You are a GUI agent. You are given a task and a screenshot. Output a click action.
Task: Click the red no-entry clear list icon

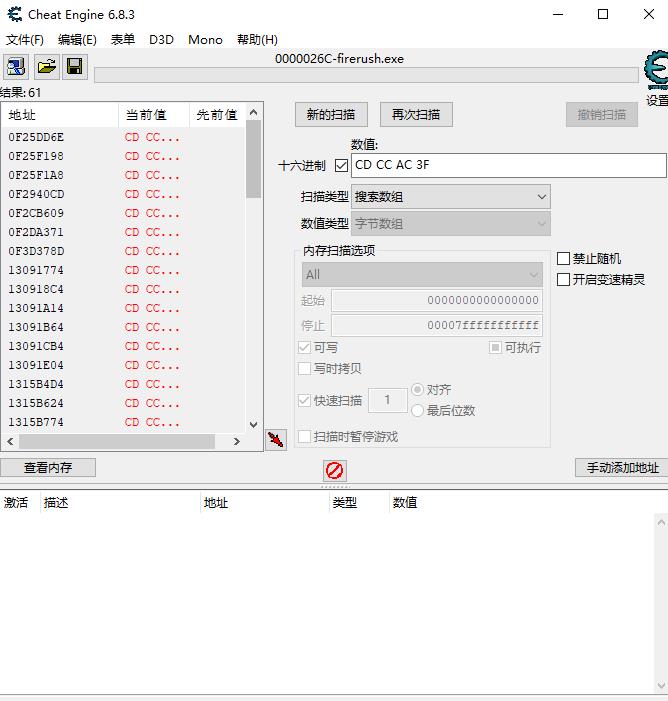point(334,470)
